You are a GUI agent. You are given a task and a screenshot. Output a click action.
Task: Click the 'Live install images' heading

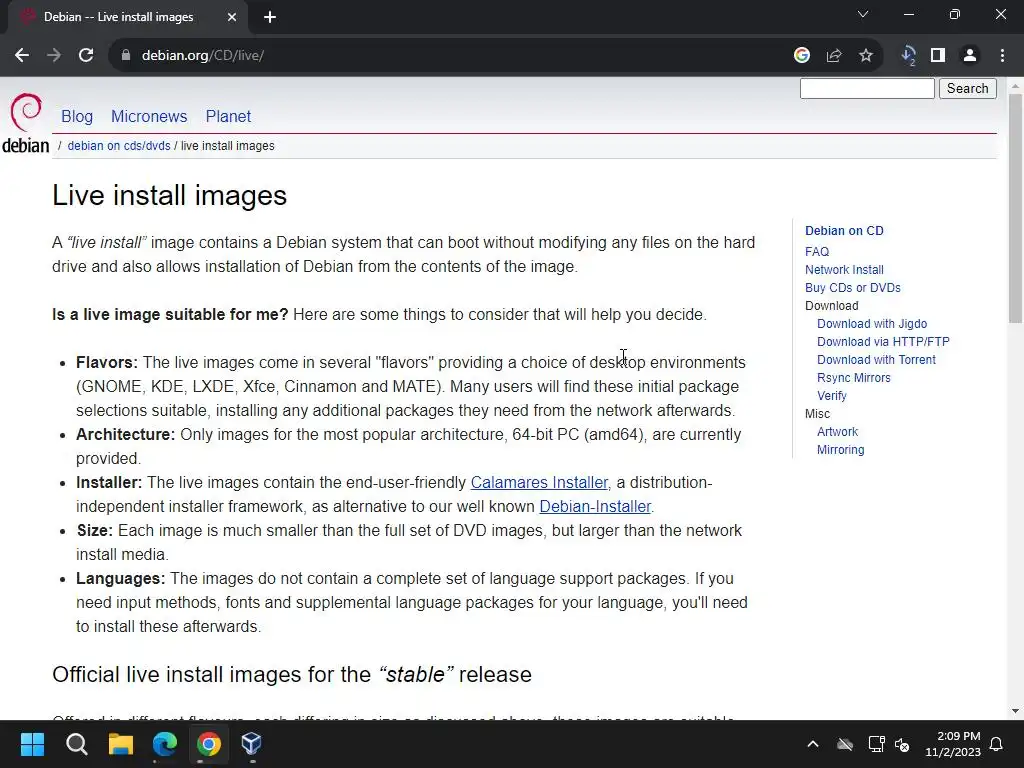pyautogui.click(x=169, y=195)
